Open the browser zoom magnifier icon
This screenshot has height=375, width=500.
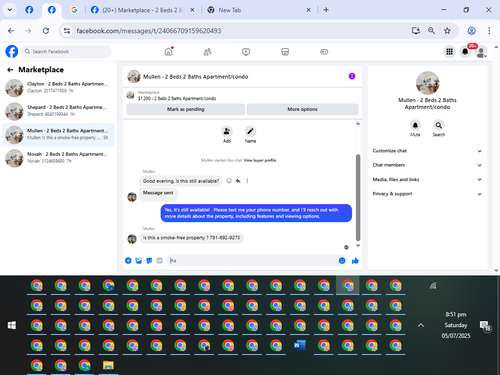point(431,31)
